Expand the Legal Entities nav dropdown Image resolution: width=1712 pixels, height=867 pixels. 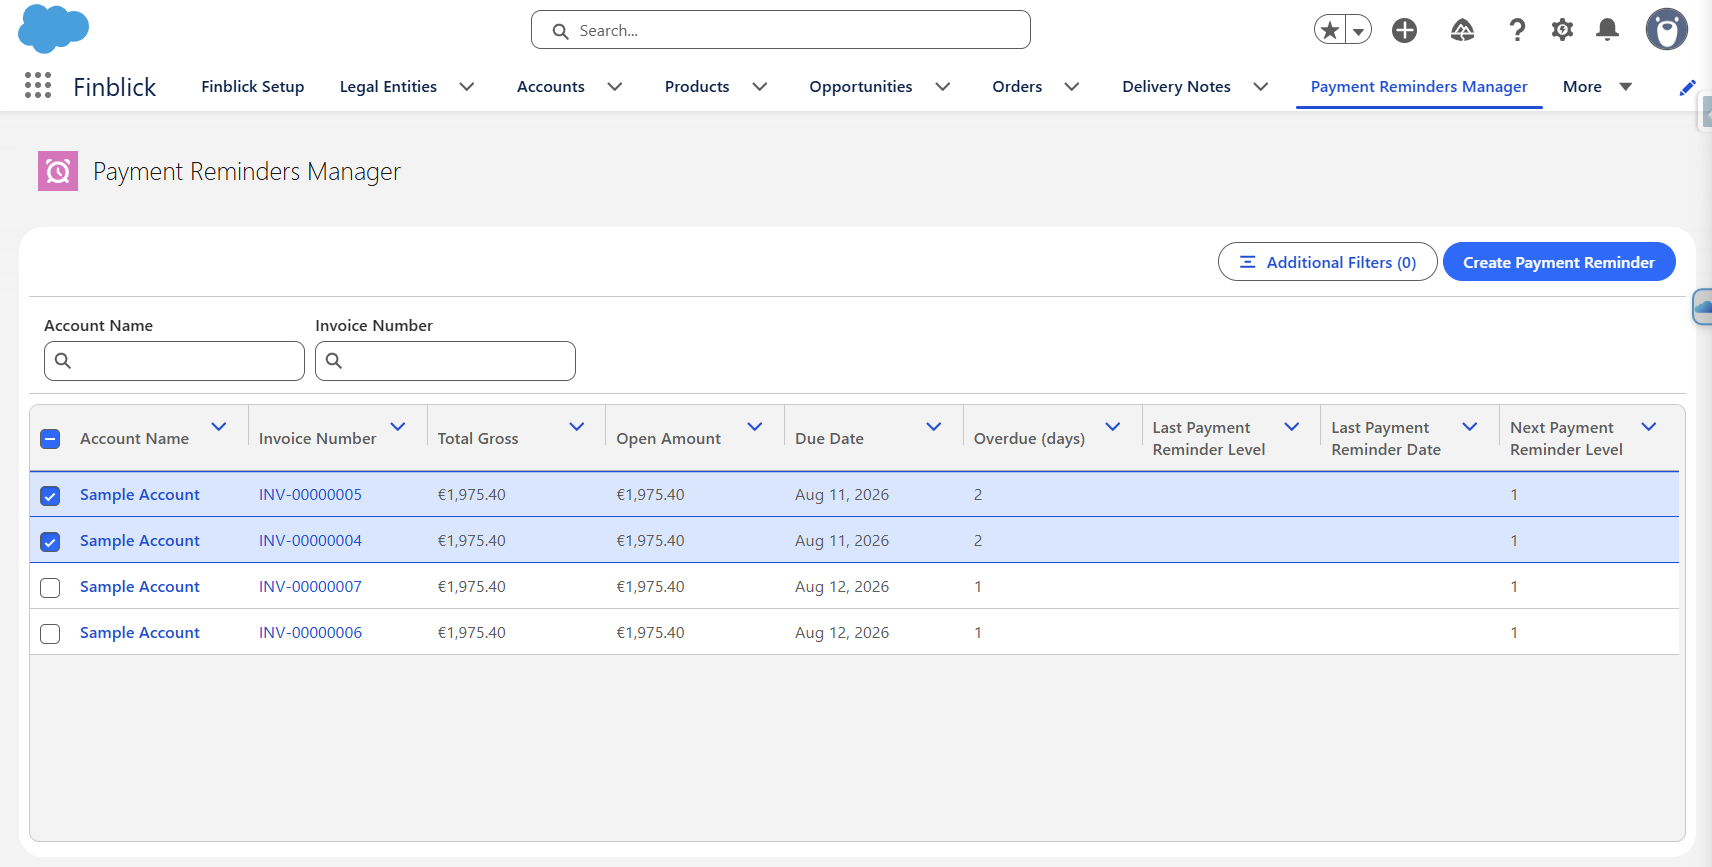pos(467,87)
